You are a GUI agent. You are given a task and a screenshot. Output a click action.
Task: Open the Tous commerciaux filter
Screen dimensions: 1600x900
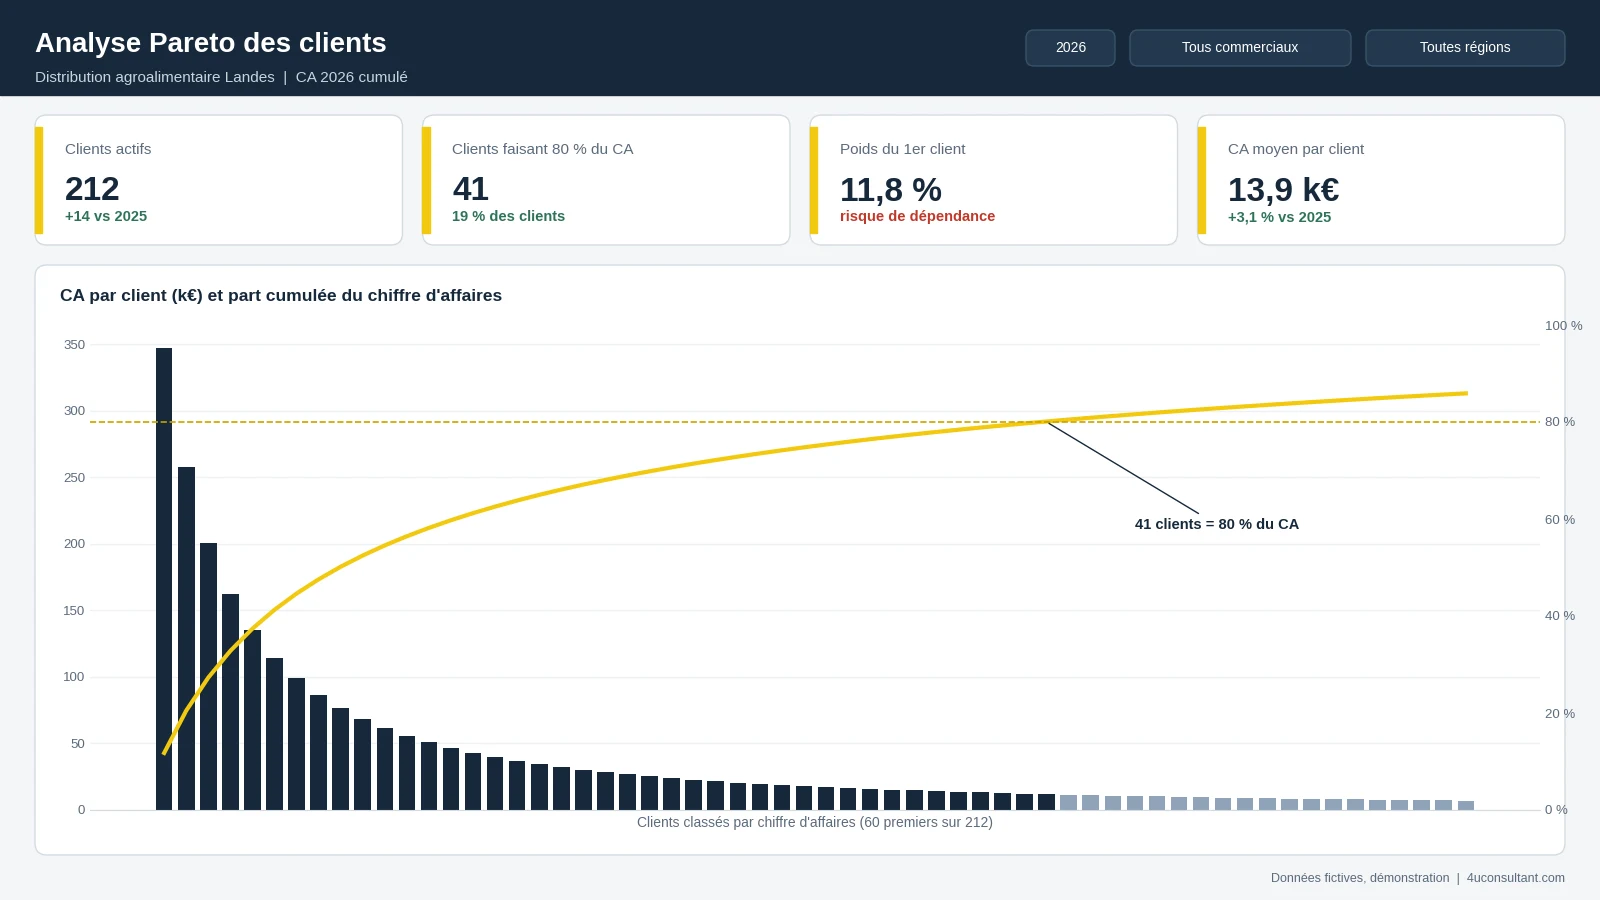(x=1240, y=48)
